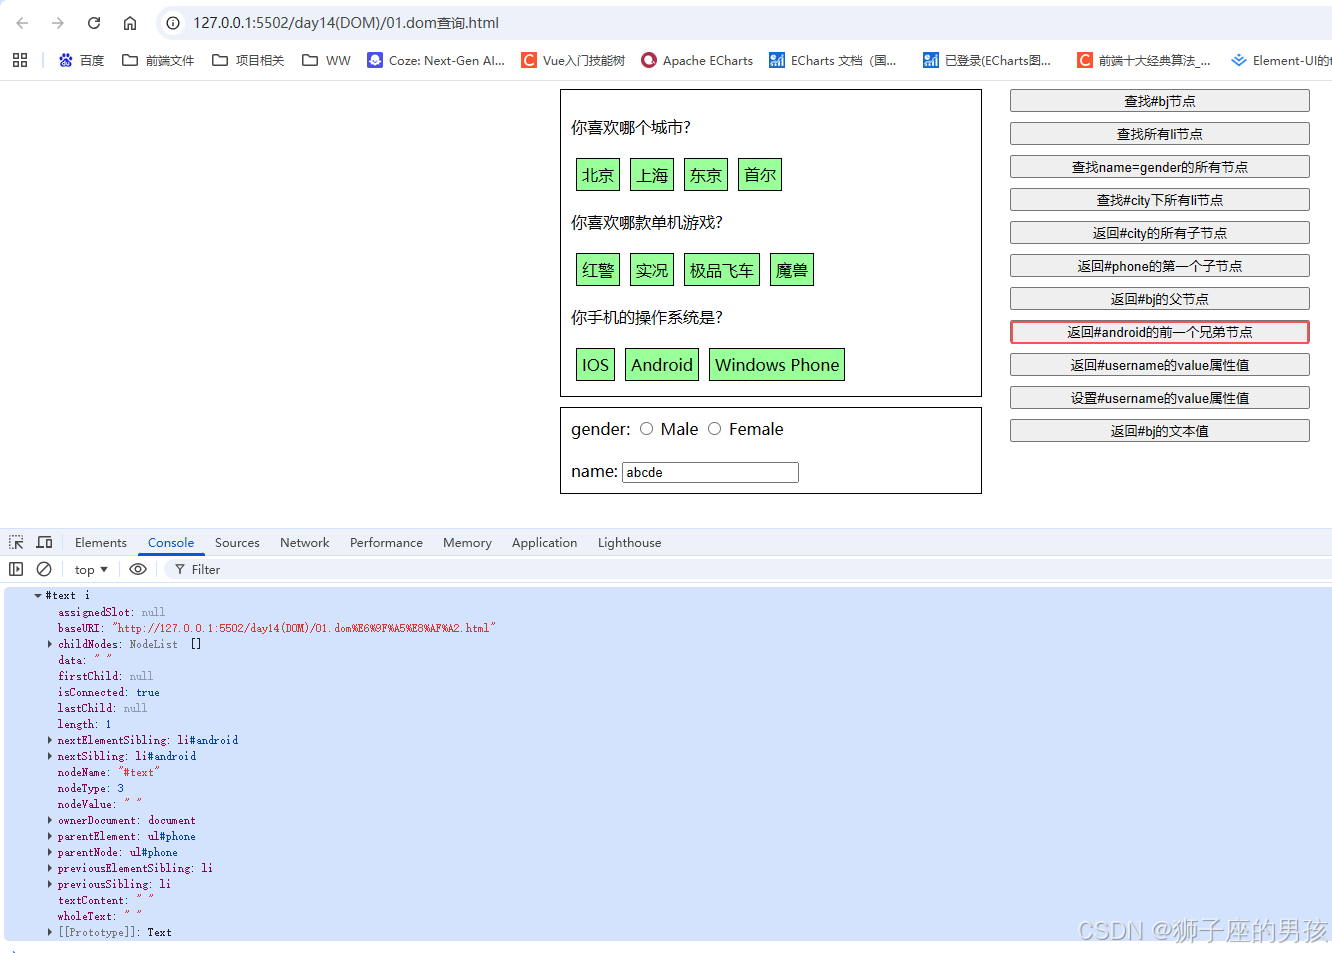This screenshot has width=1332, height=953.
Task: Expand the ownerDocument: document entry
Action: pyautogui.click(x=50, y=820)
